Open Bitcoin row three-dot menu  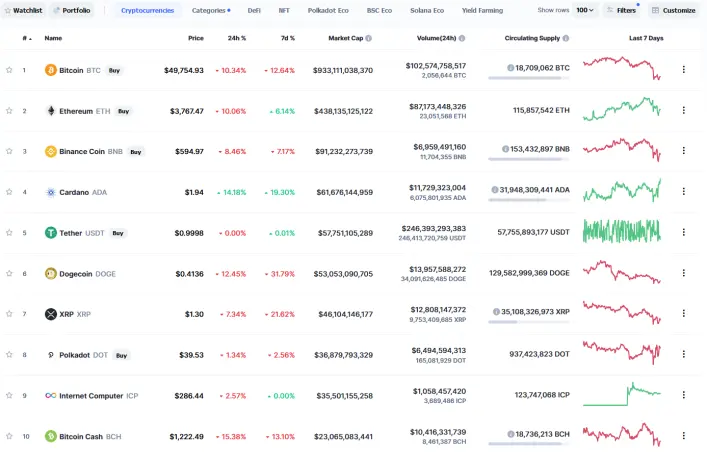pyautogui.click(x=684, y=69)
